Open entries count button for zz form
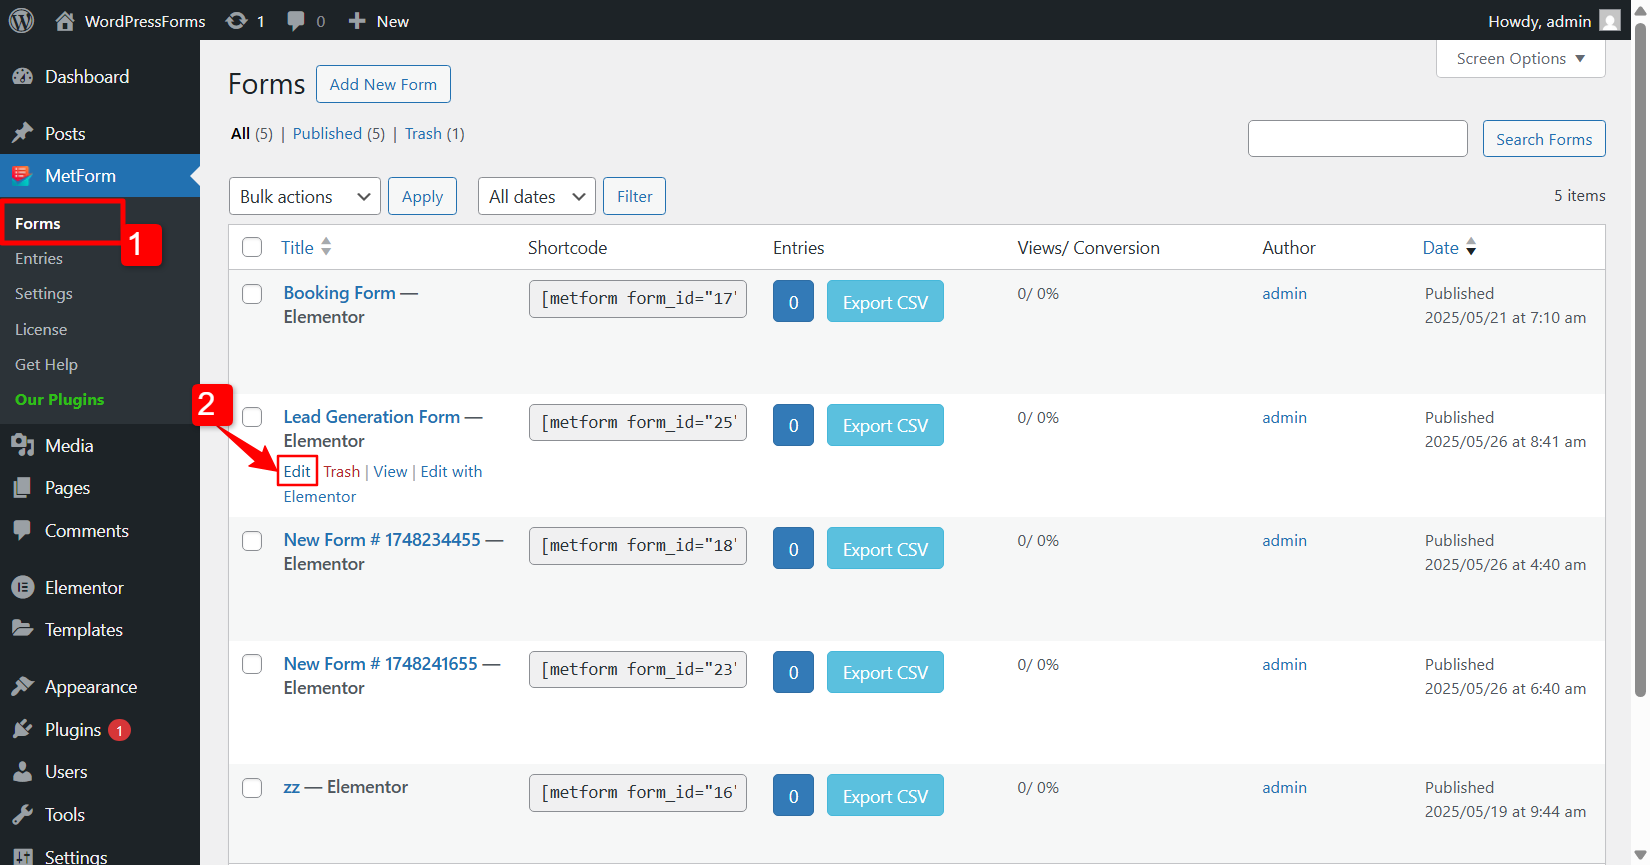 (793, 796)
